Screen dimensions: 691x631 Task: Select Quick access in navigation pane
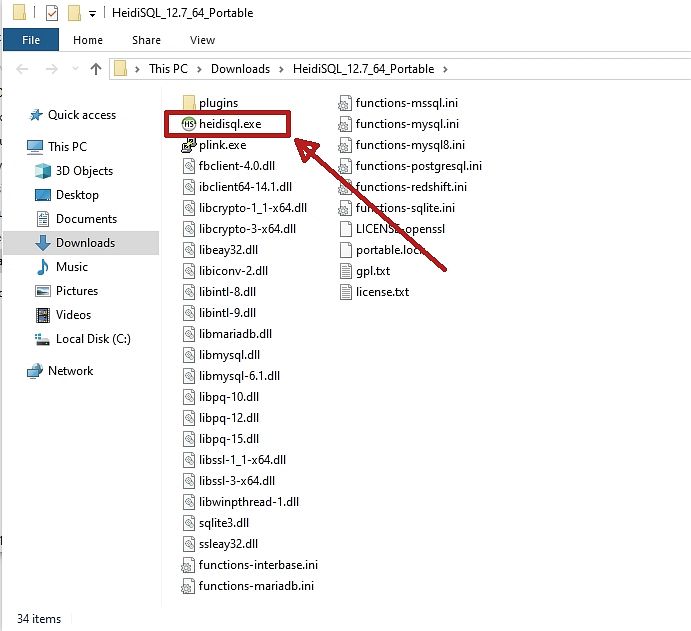82,115
